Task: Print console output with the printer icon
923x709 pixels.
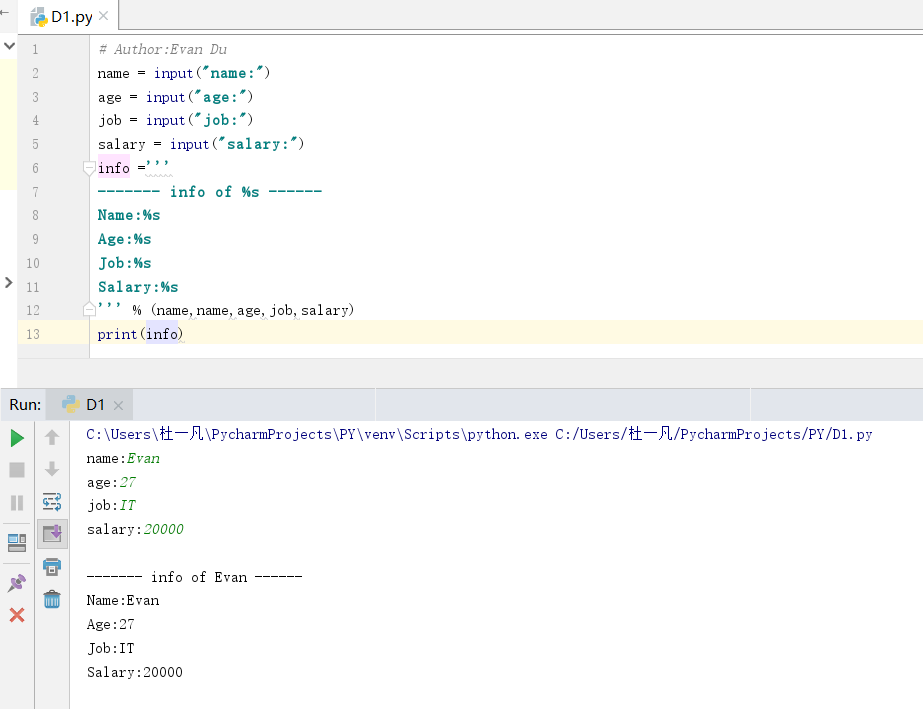Action: (52, 567)
